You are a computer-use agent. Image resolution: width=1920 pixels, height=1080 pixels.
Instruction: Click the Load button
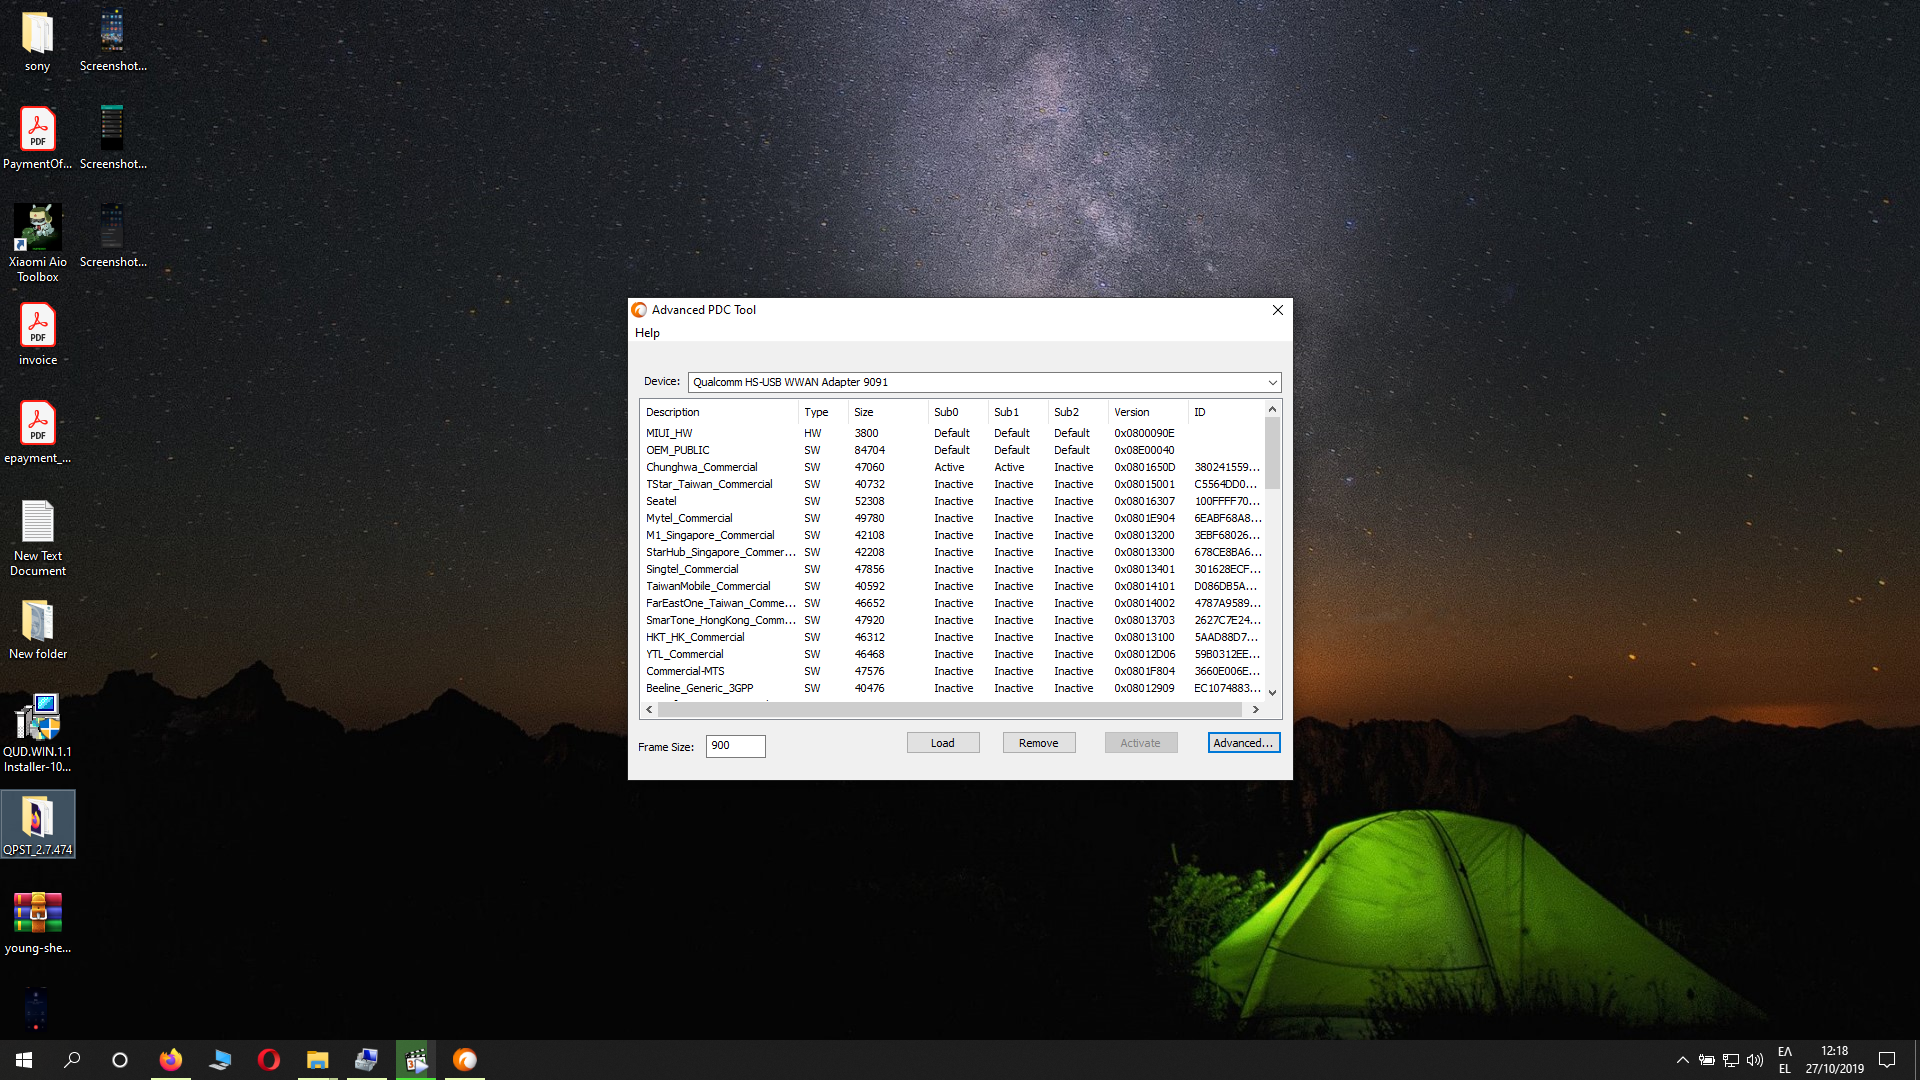(x=942, y=743)
